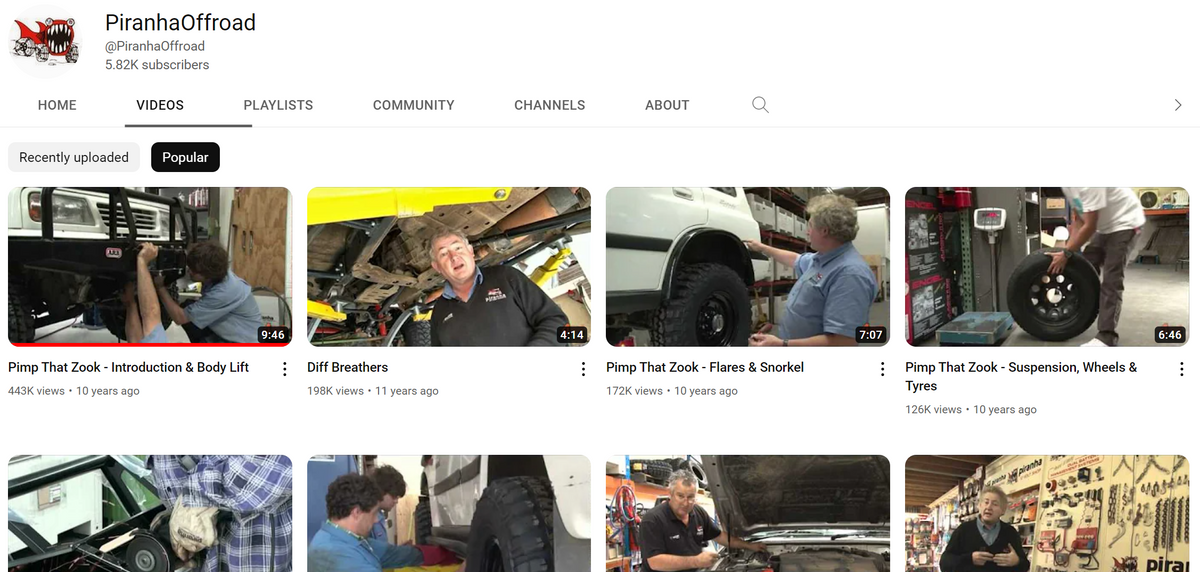Click the 9:46 duration badge

click(x=272, y=335)
